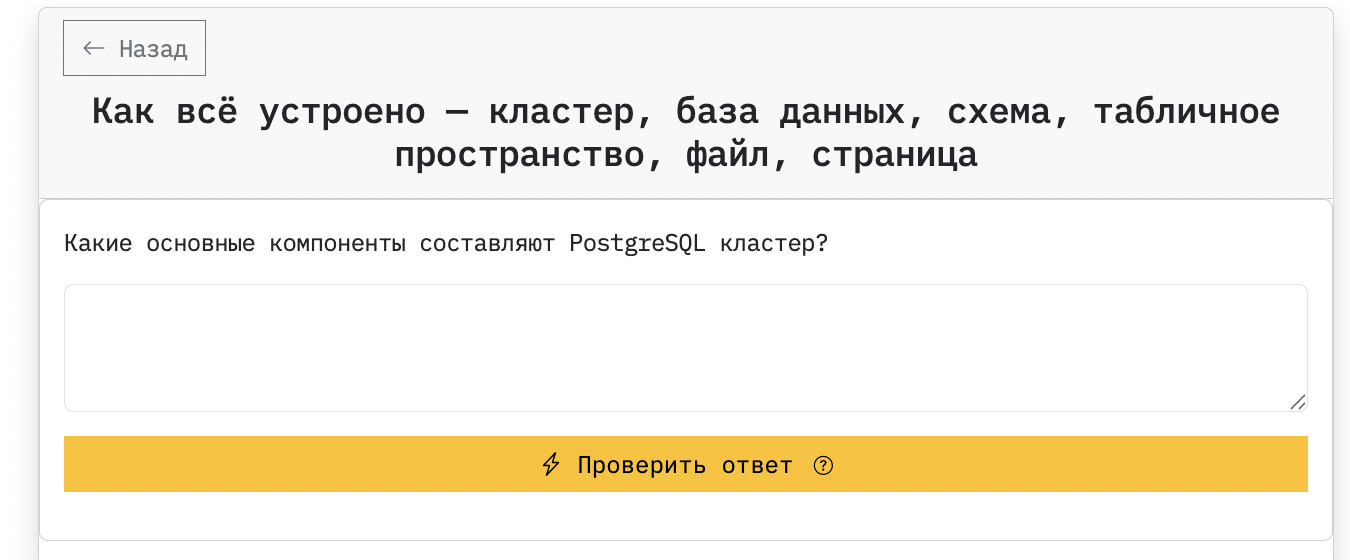Open the question mark help icon
Viewport: 1350px width, 560px height.
coord(823,465)
